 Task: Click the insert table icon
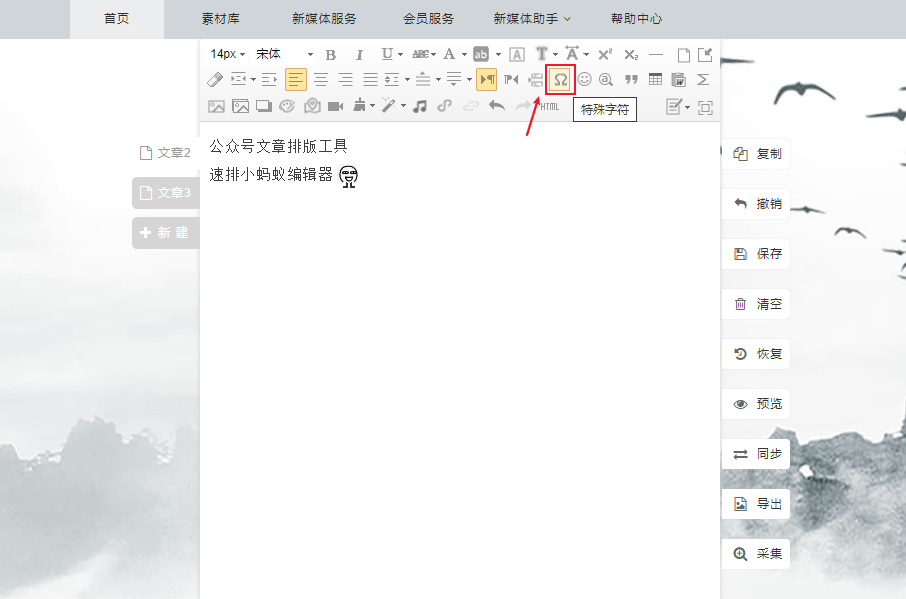click(655, 79)
